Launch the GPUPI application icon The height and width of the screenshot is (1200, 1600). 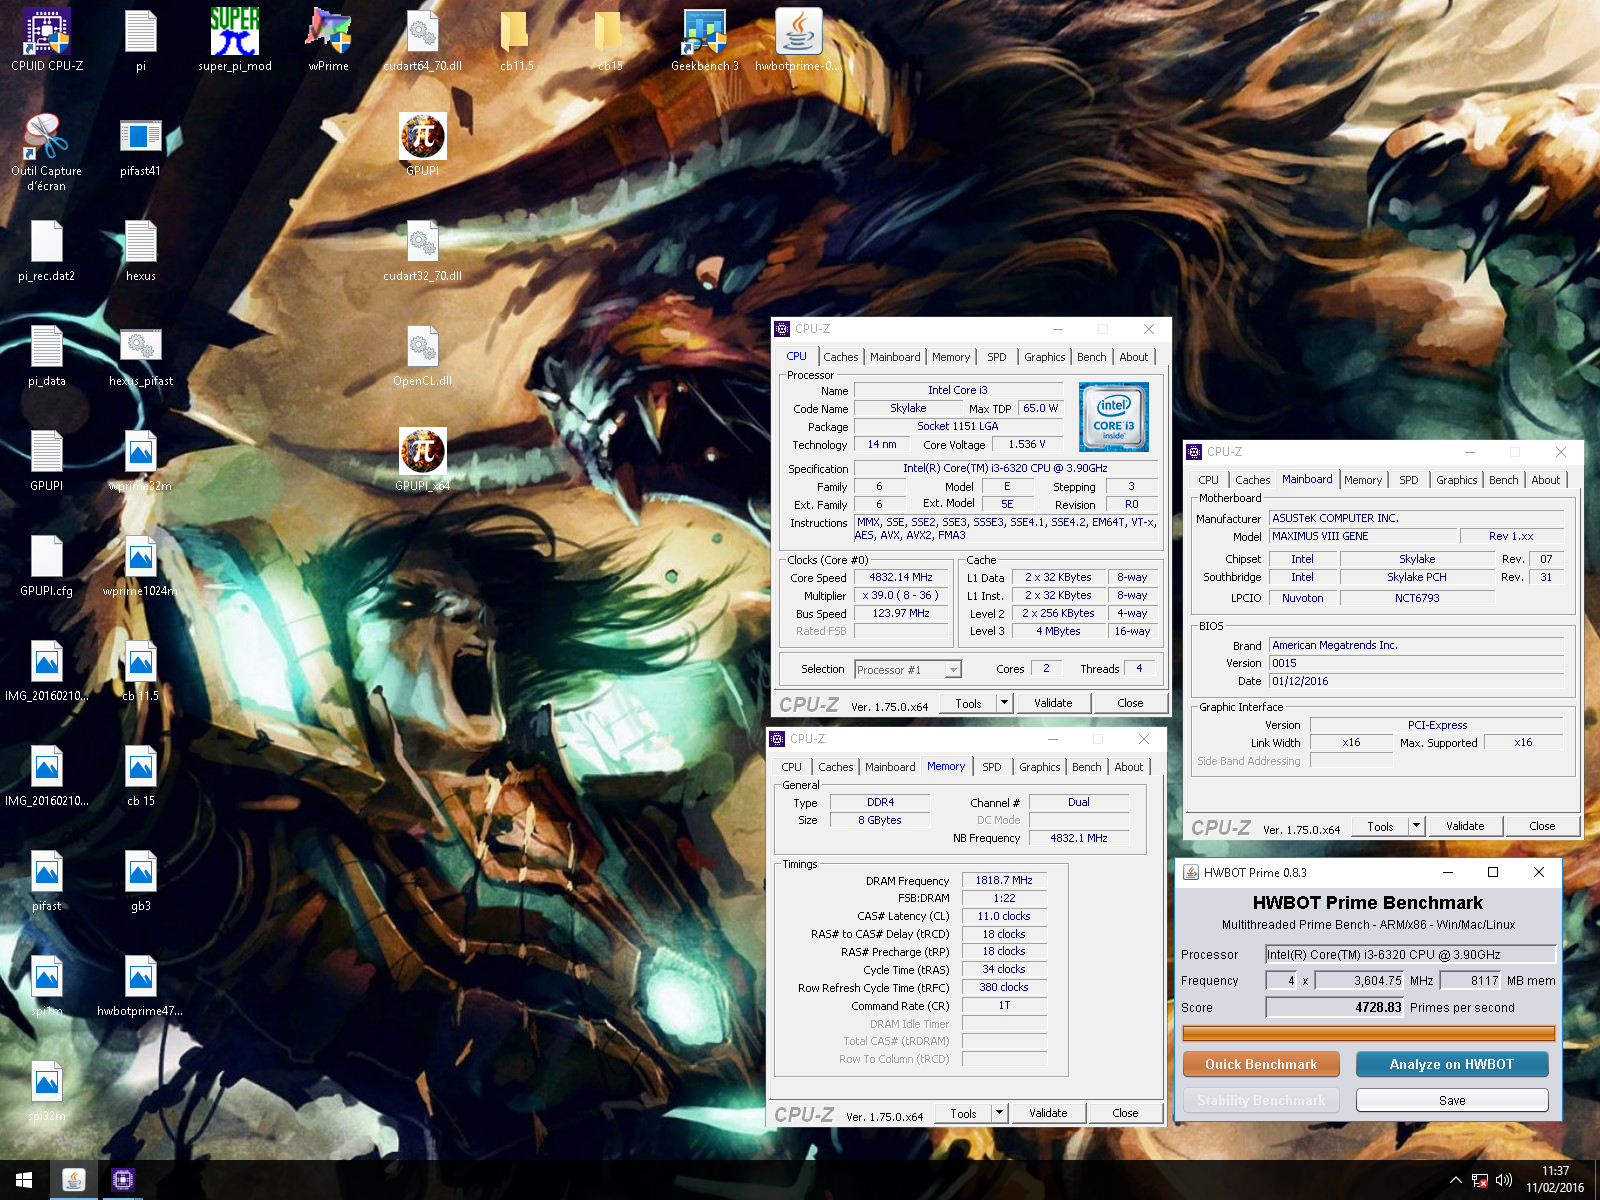(423, 145)
